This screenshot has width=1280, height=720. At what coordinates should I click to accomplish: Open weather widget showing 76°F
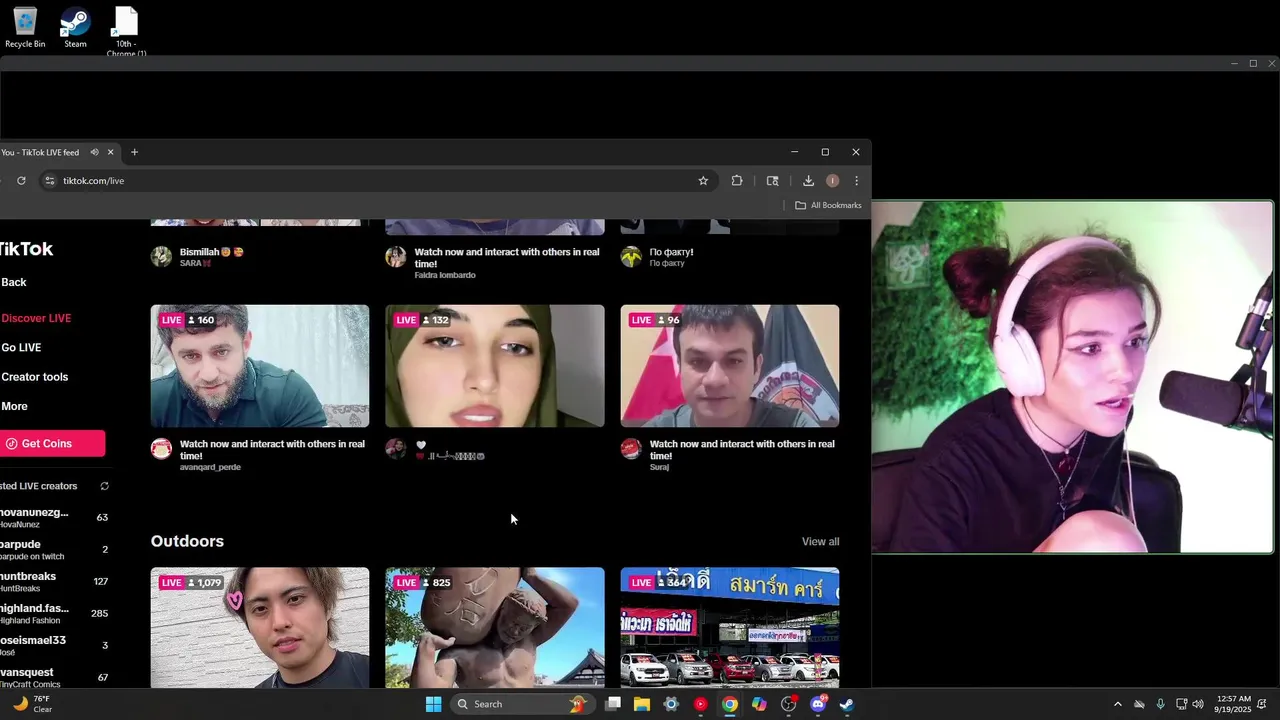pyautogui.click(x=32, y=704)
